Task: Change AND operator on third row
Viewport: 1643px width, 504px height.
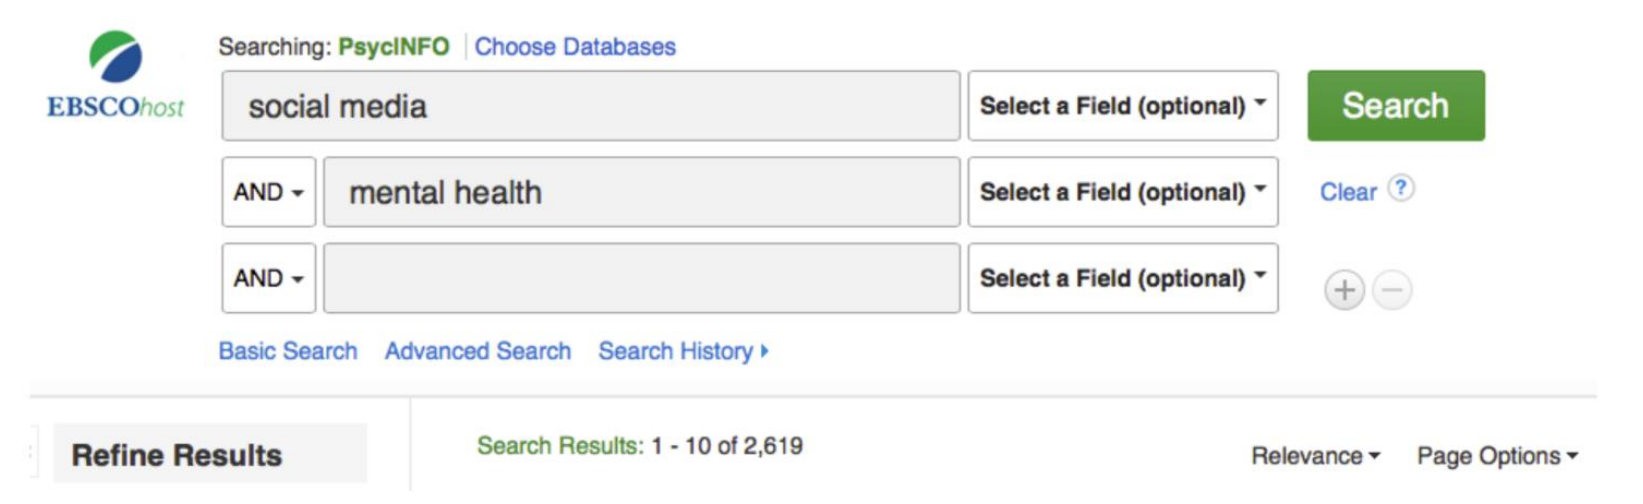Action: click(x=268, y=278)
